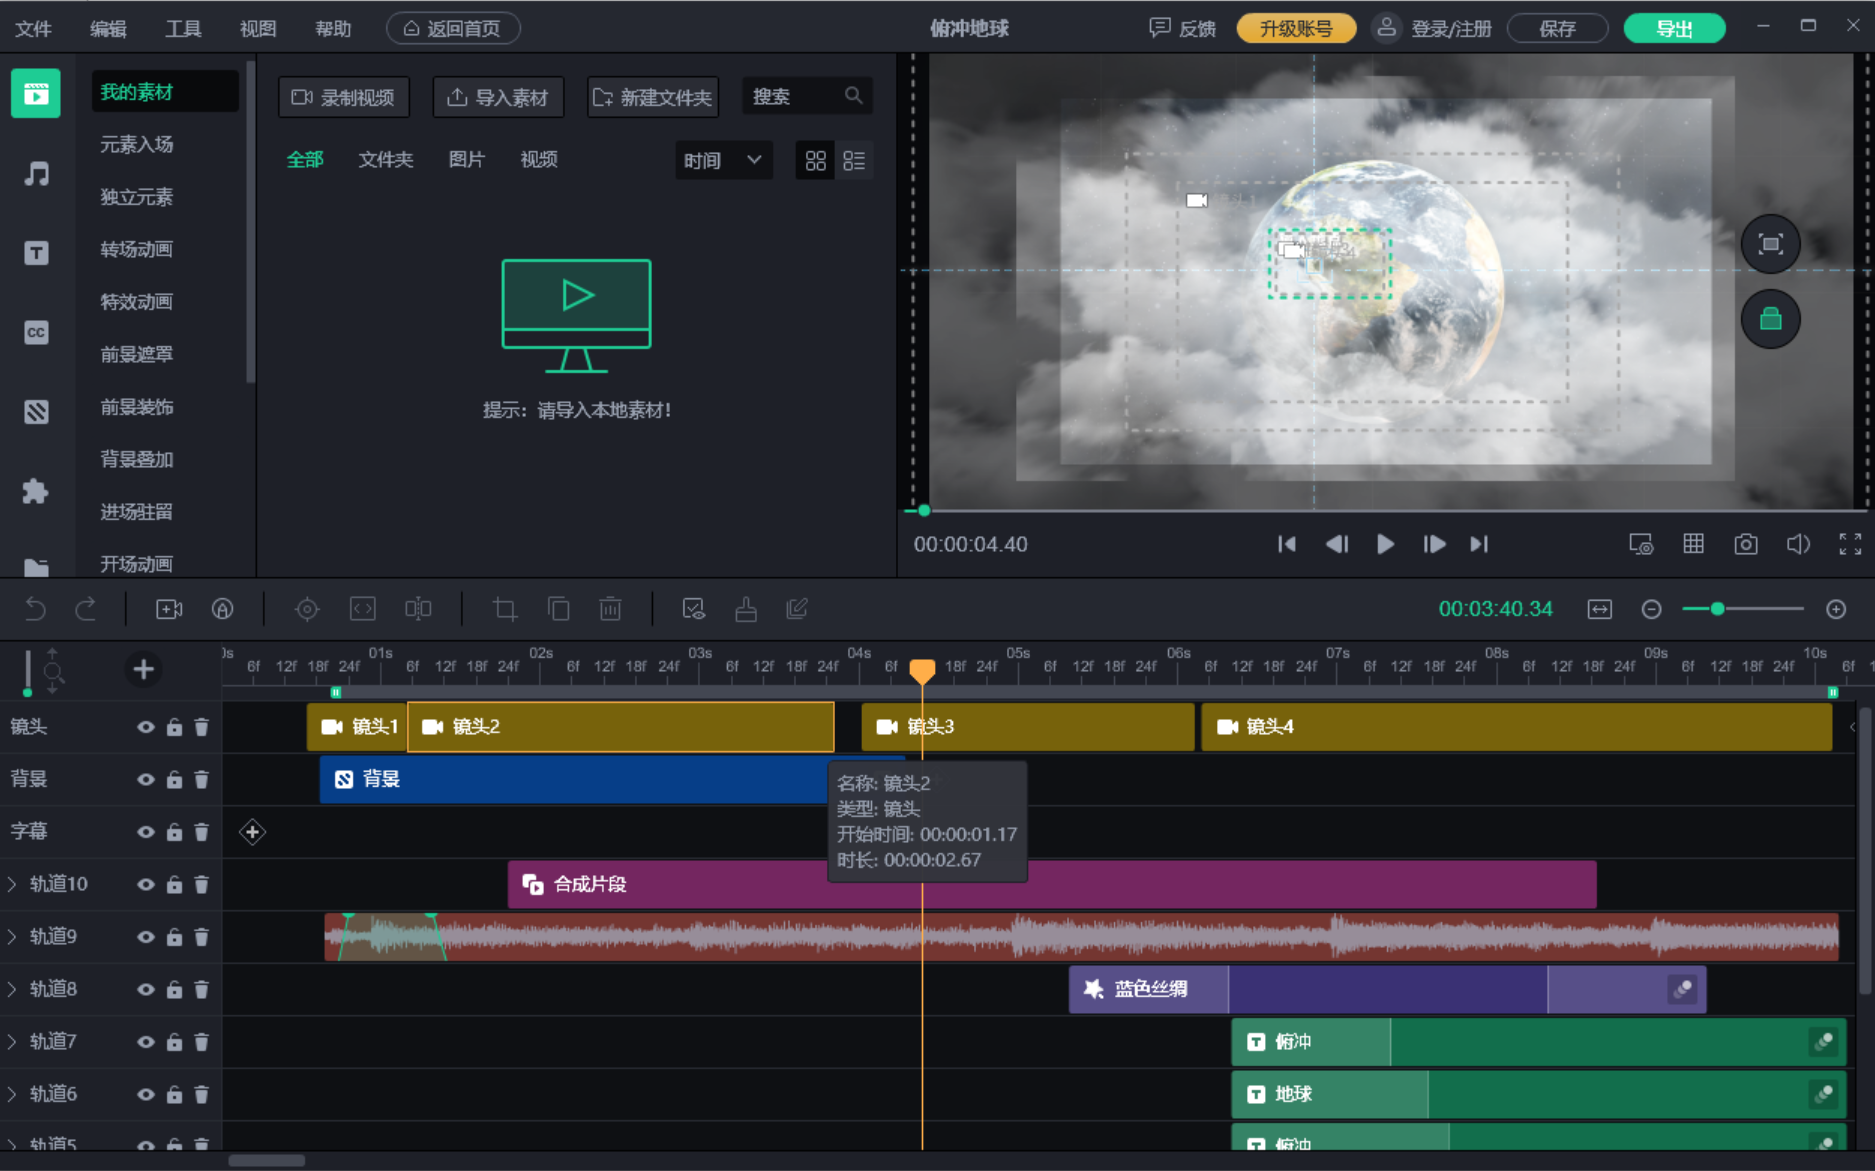Click the crop tool icon
This screenshot has width=1875, height=1171.
tap(505, 609)
